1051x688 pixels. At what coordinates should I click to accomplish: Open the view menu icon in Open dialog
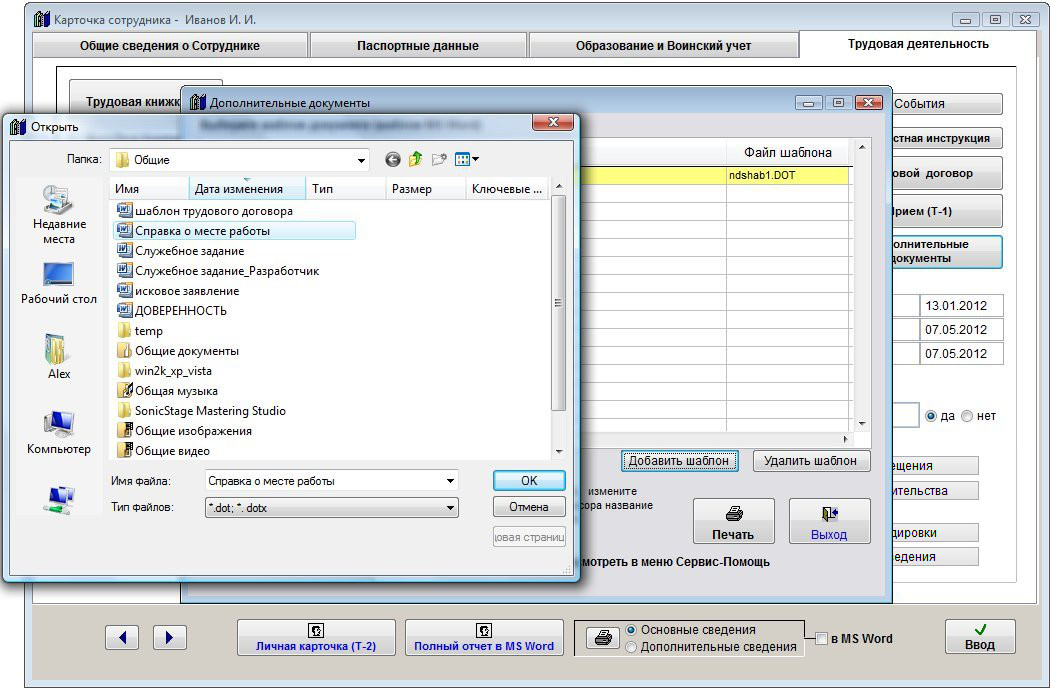tap(467, 160)
